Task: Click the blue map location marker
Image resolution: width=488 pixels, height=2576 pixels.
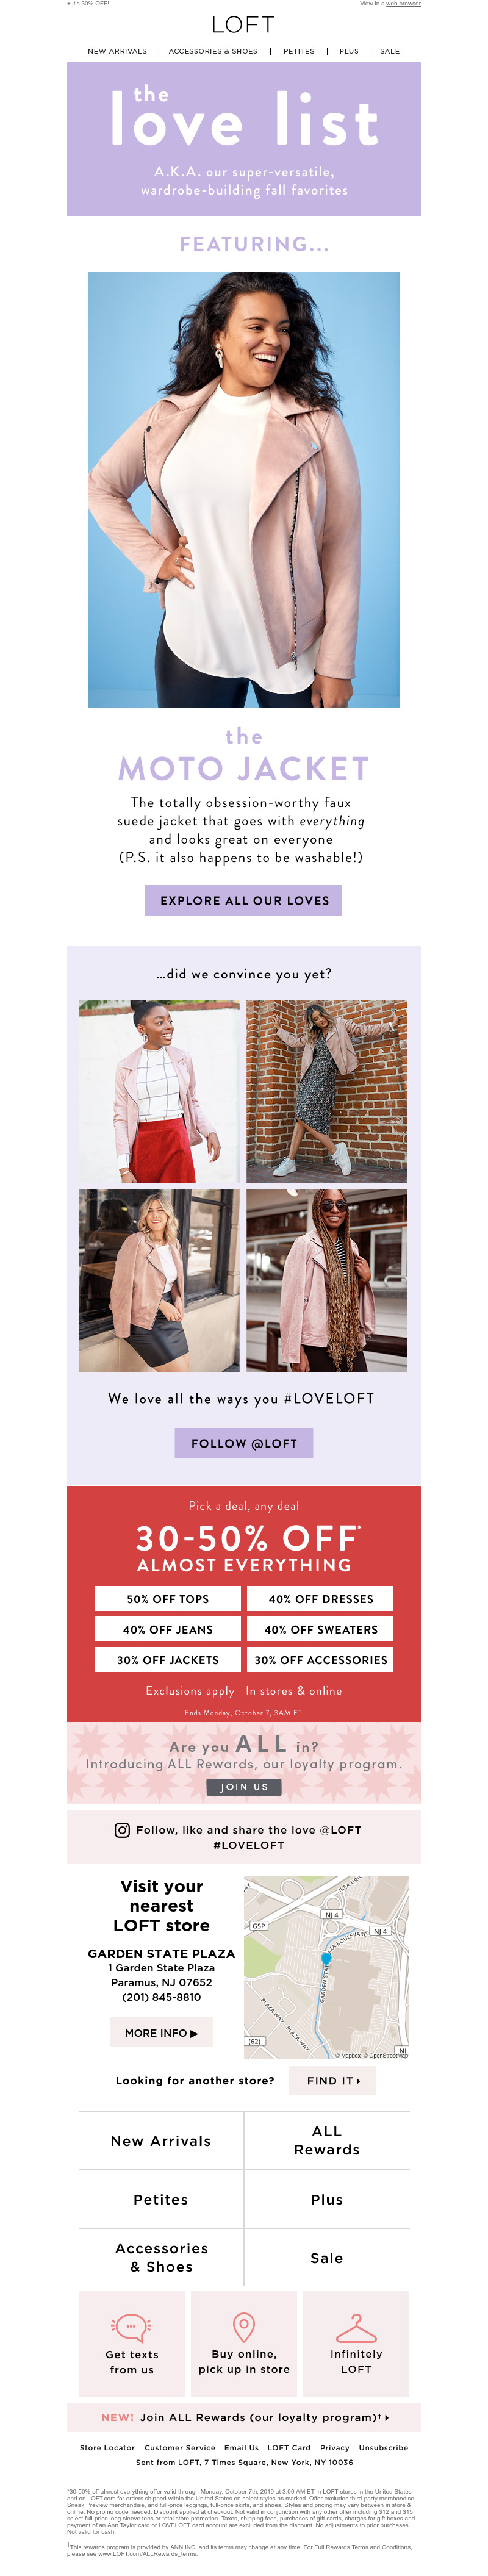Action: [x=326, y=1959]
